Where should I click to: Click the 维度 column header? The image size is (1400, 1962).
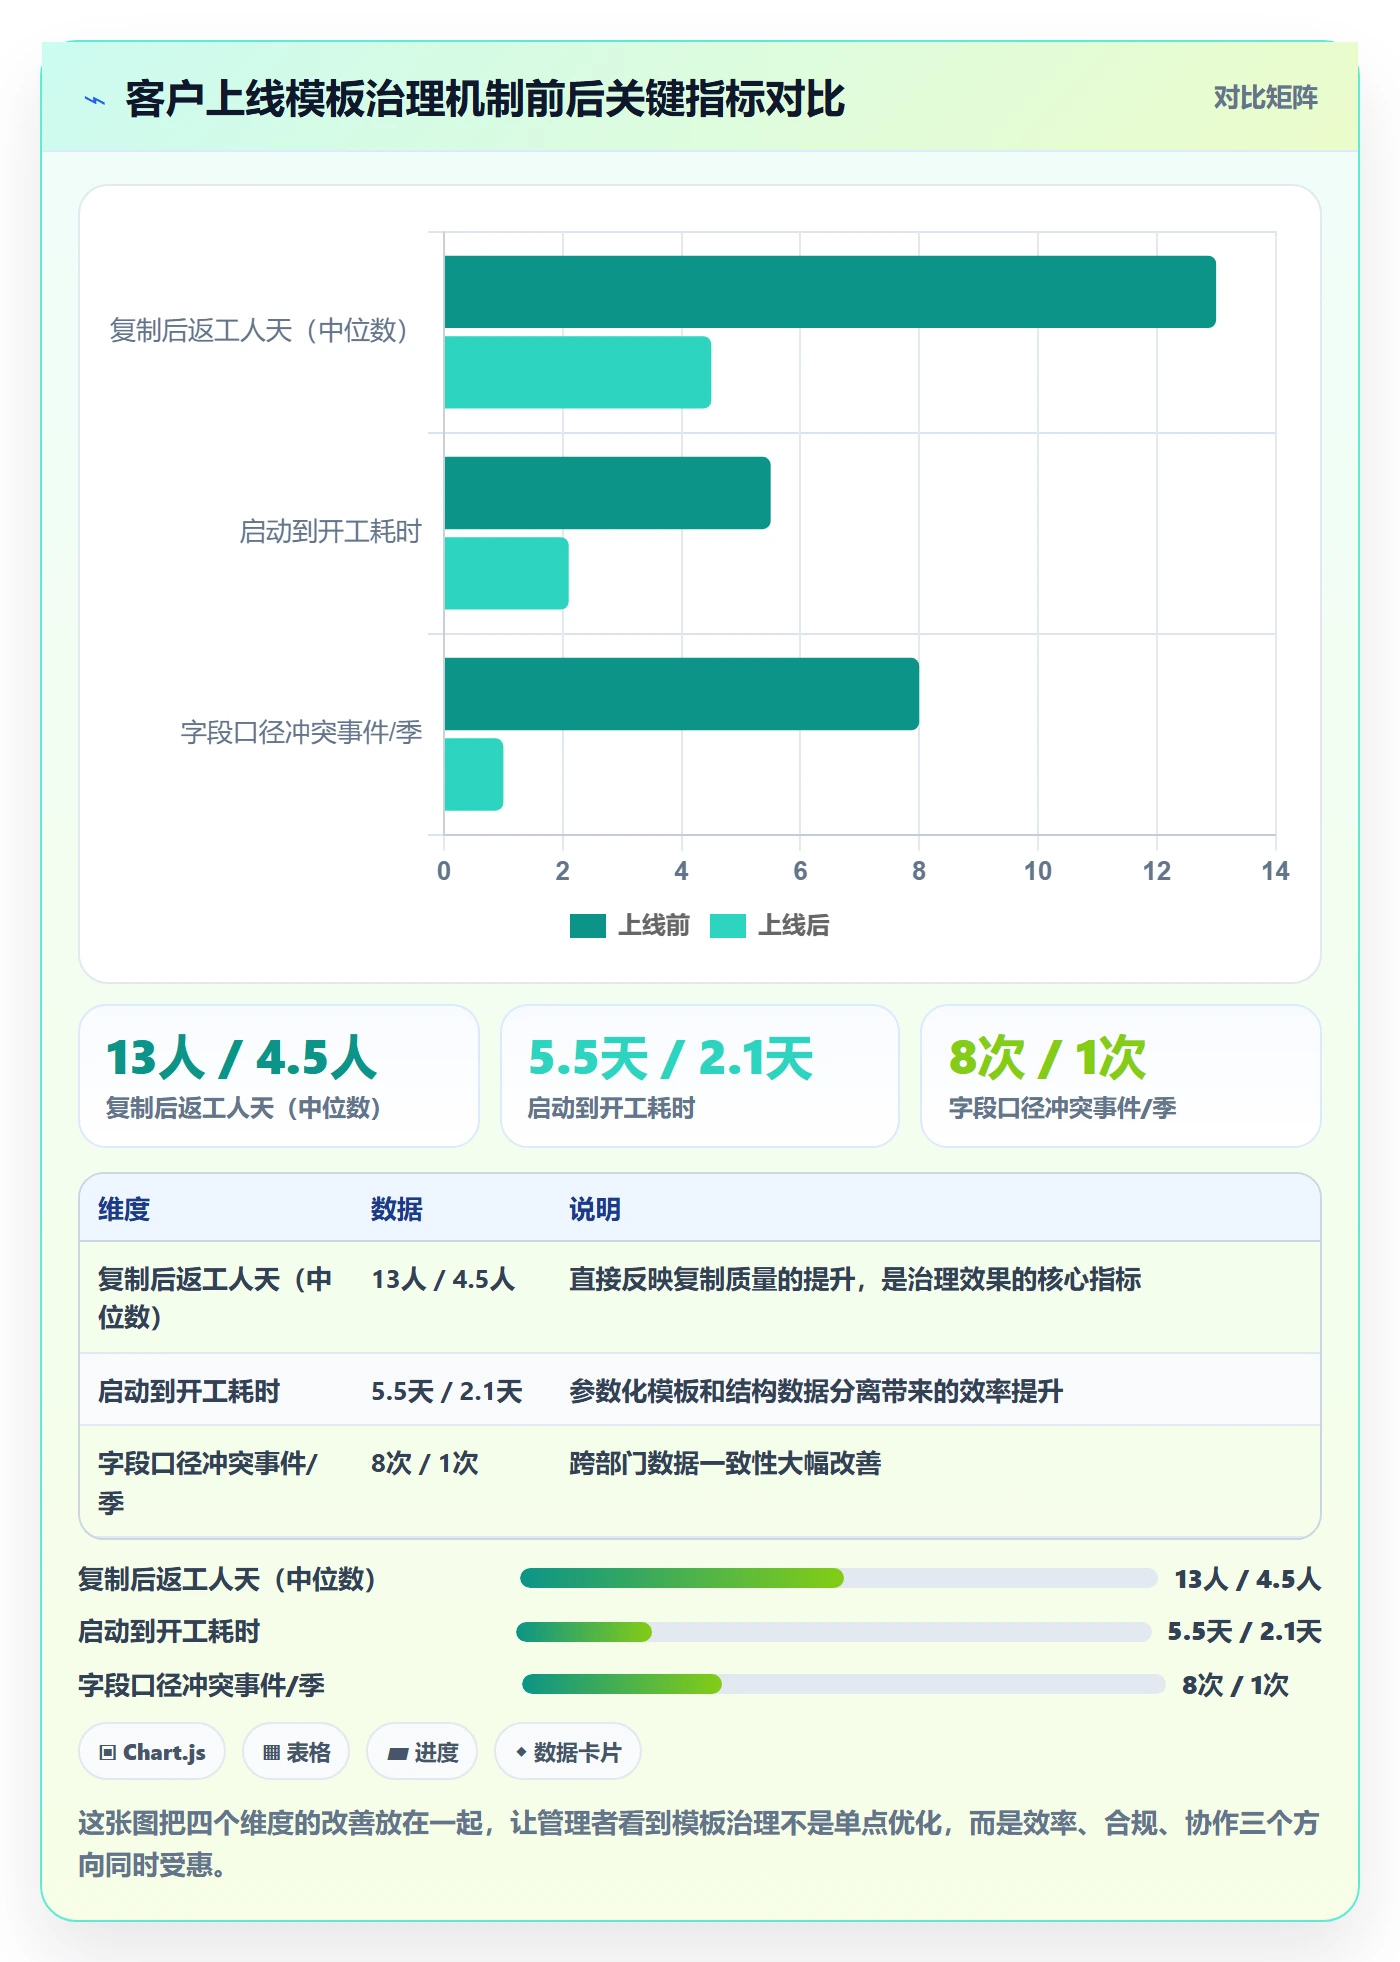tap(124, 1209)
